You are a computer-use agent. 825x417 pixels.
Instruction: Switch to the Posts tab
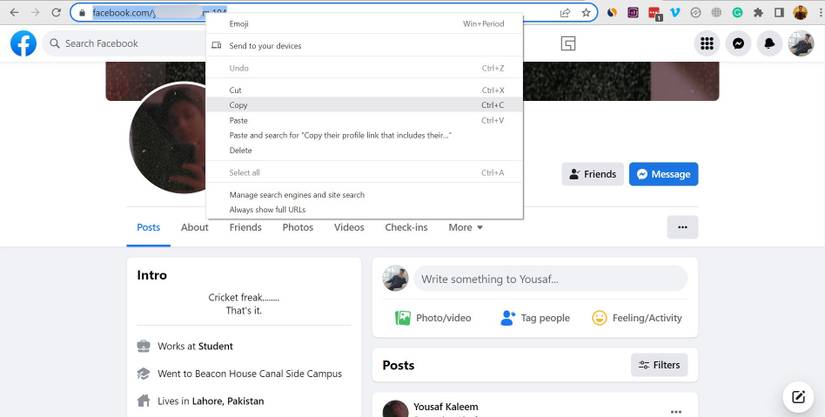coord(148,227)
